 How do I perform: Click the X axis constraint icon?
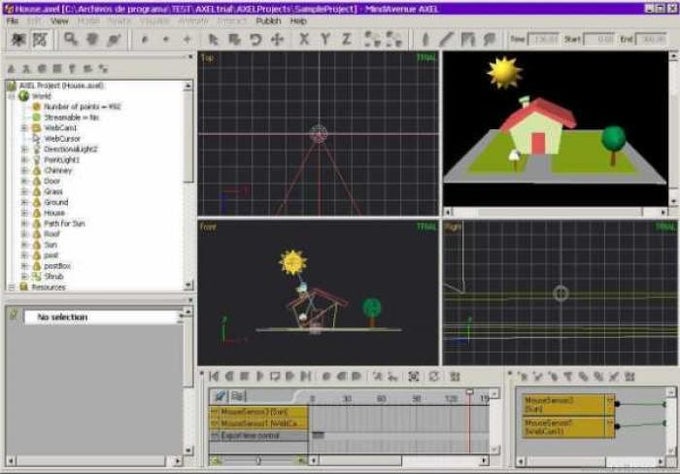[304, 39]
